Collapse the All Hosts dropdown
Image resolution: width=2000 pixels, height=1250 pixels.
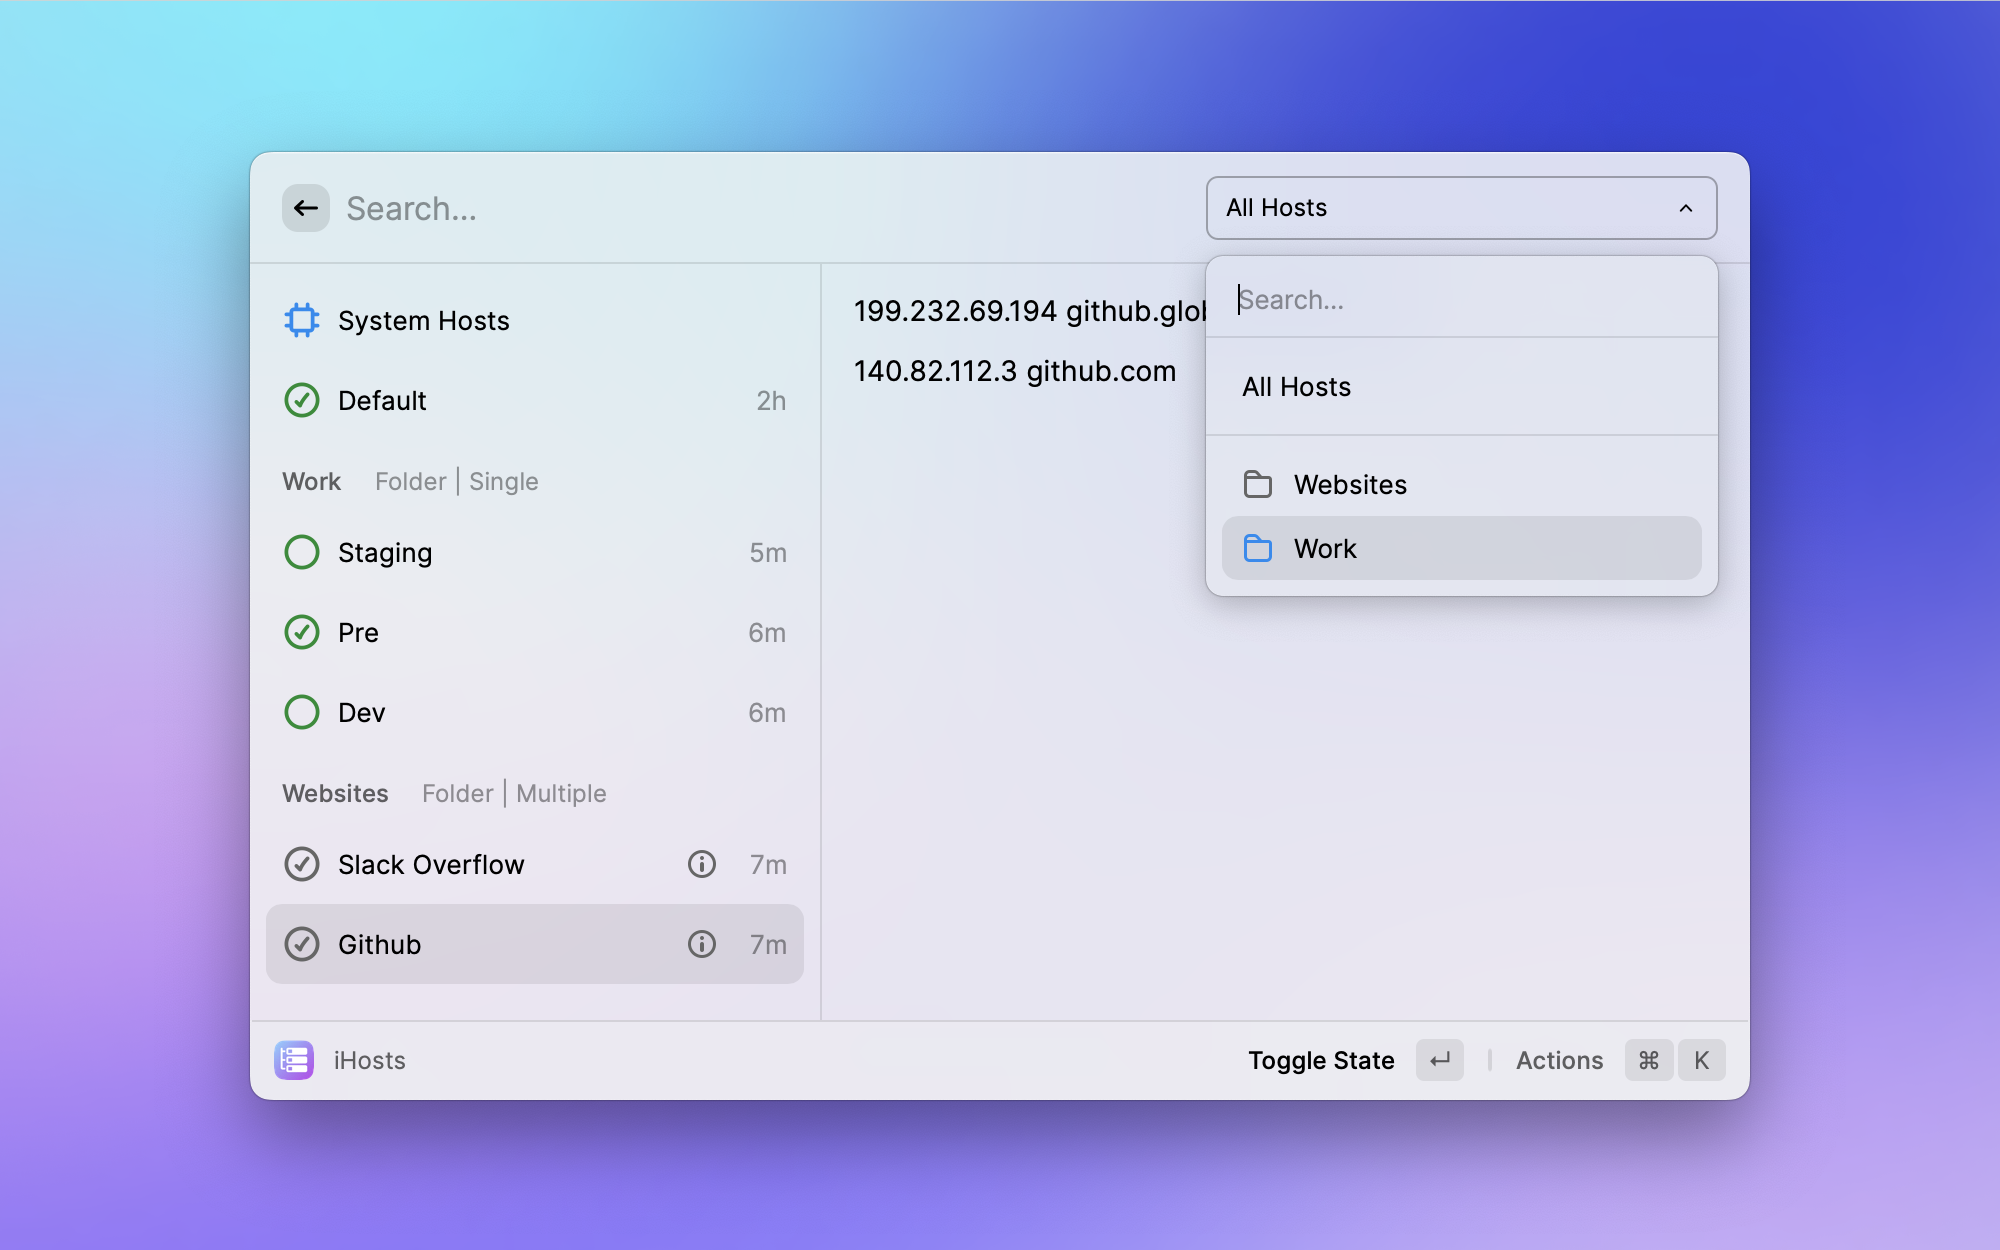pyautogui.click(x=1460, y=208)
